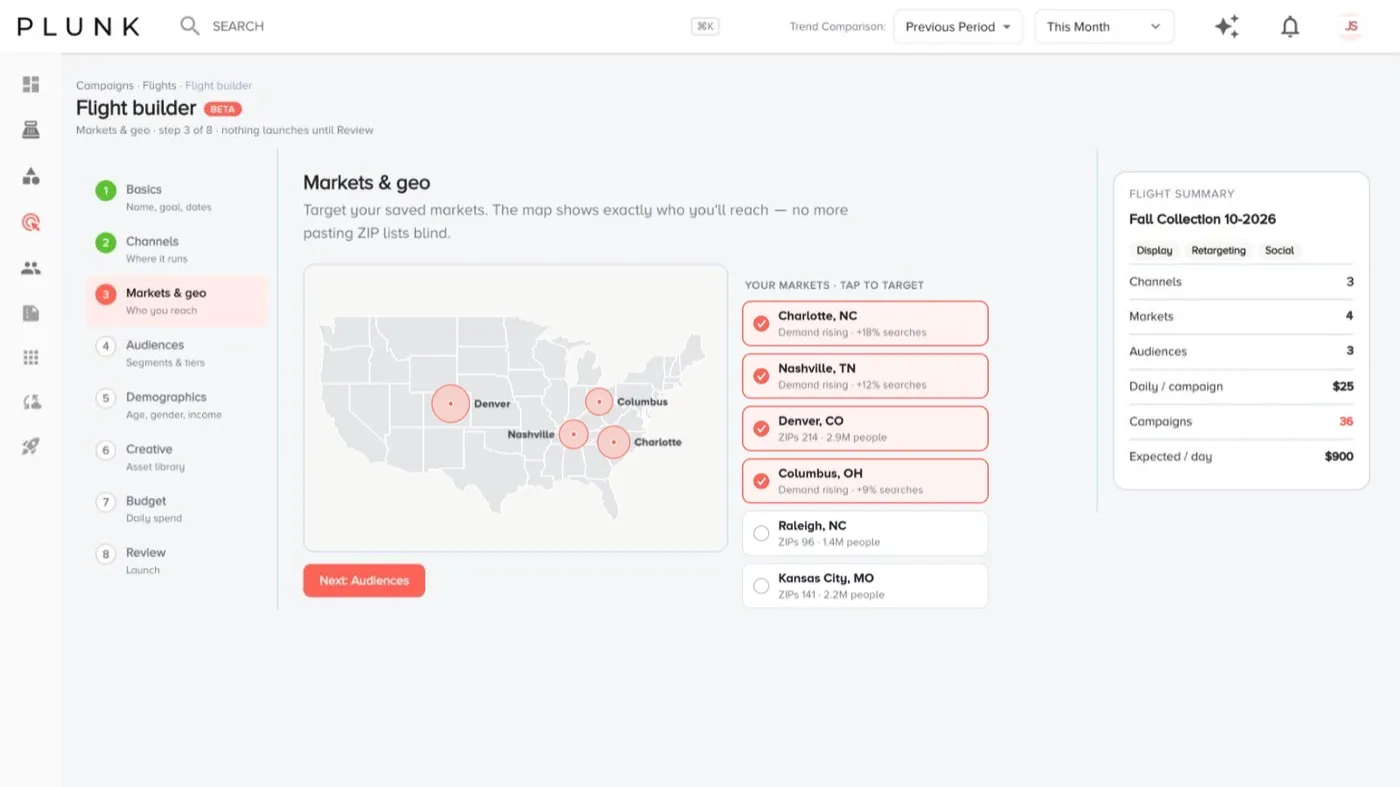This screenshot has height=787, width=1400.
Task: Click the Retargeting tag in Flight Summary
Action: coord(1218,251)
